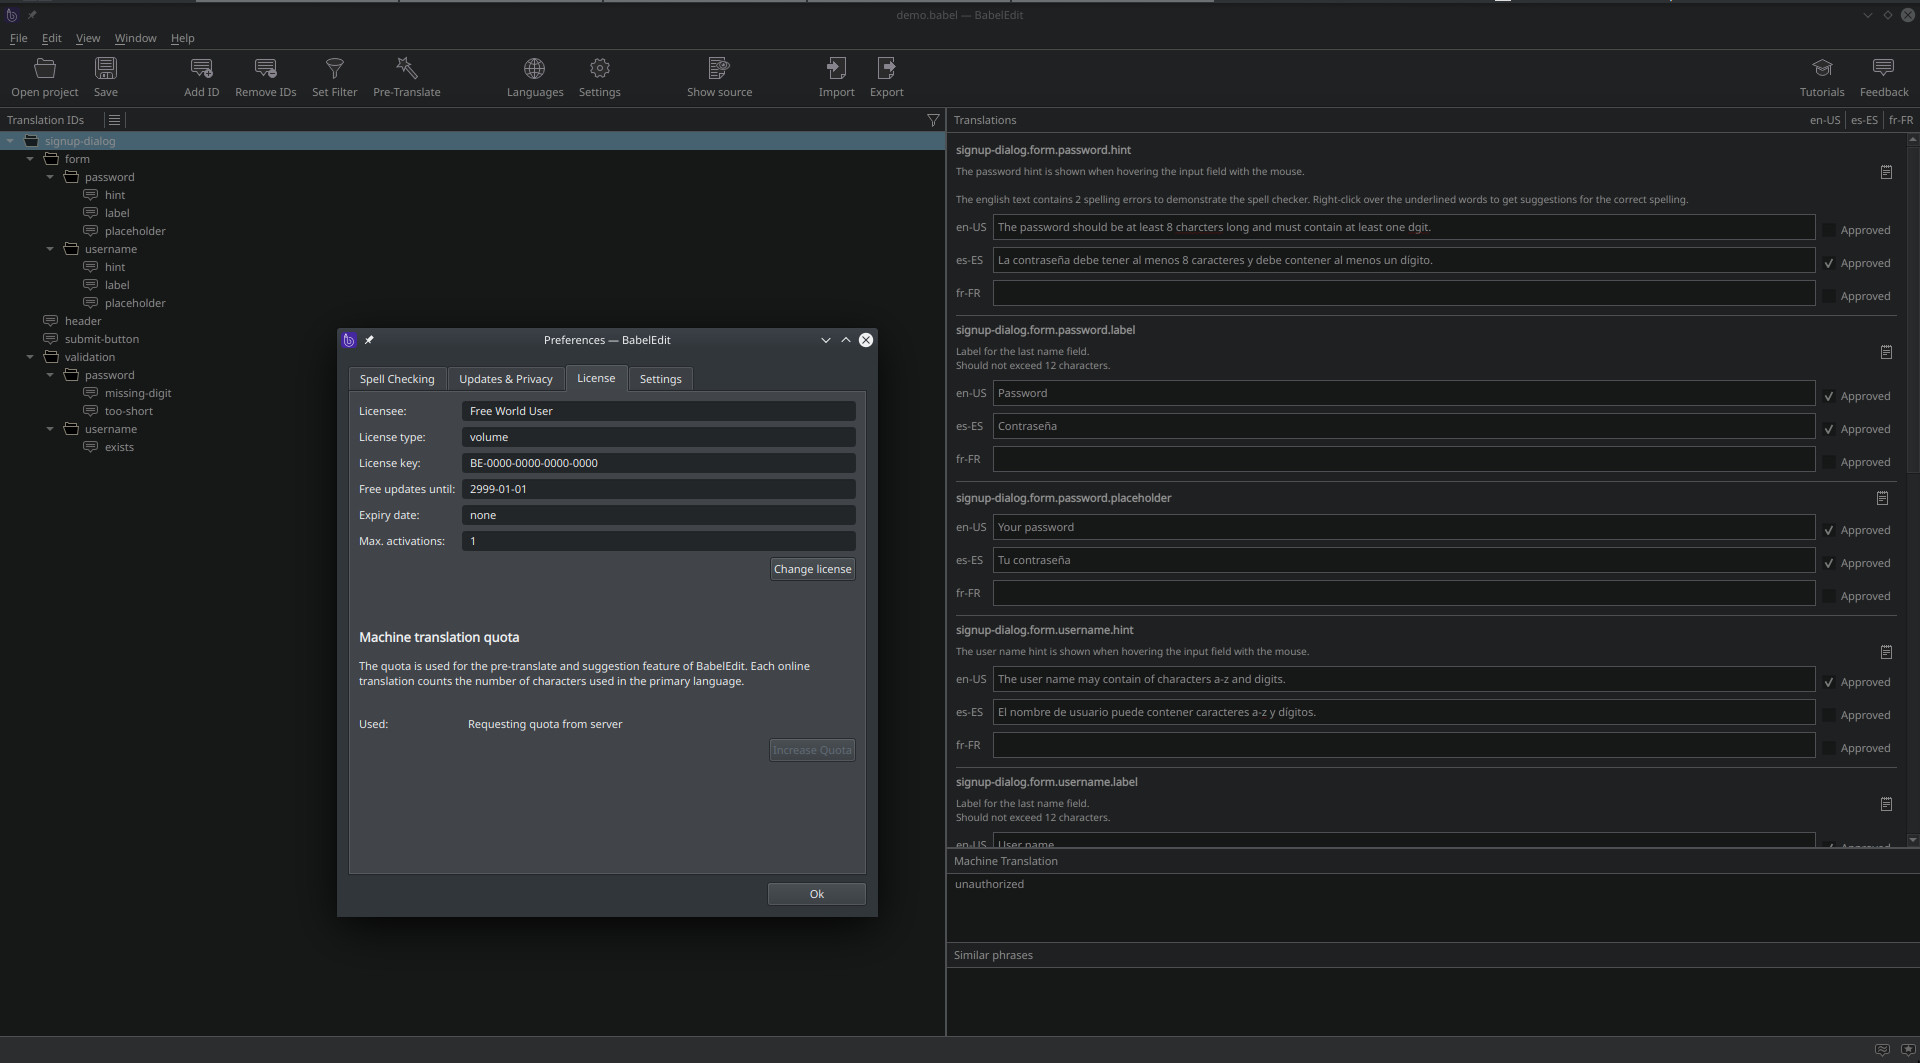This screenshot has width=1920, height=1063.
Task: Open the Help menu
Action: 182,38
